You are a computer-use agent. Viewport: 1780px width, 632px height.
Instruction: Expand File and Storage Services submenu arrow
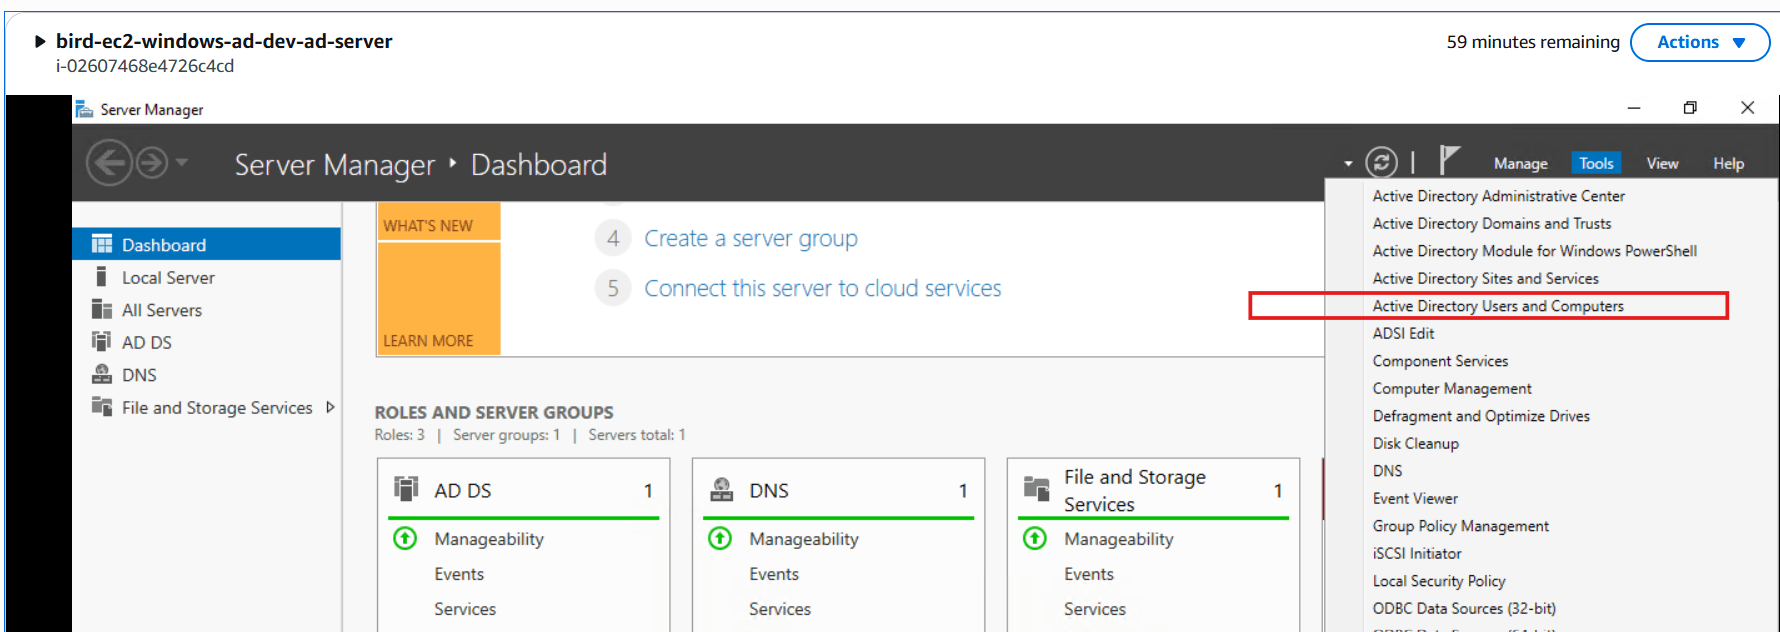pos(330,407)
